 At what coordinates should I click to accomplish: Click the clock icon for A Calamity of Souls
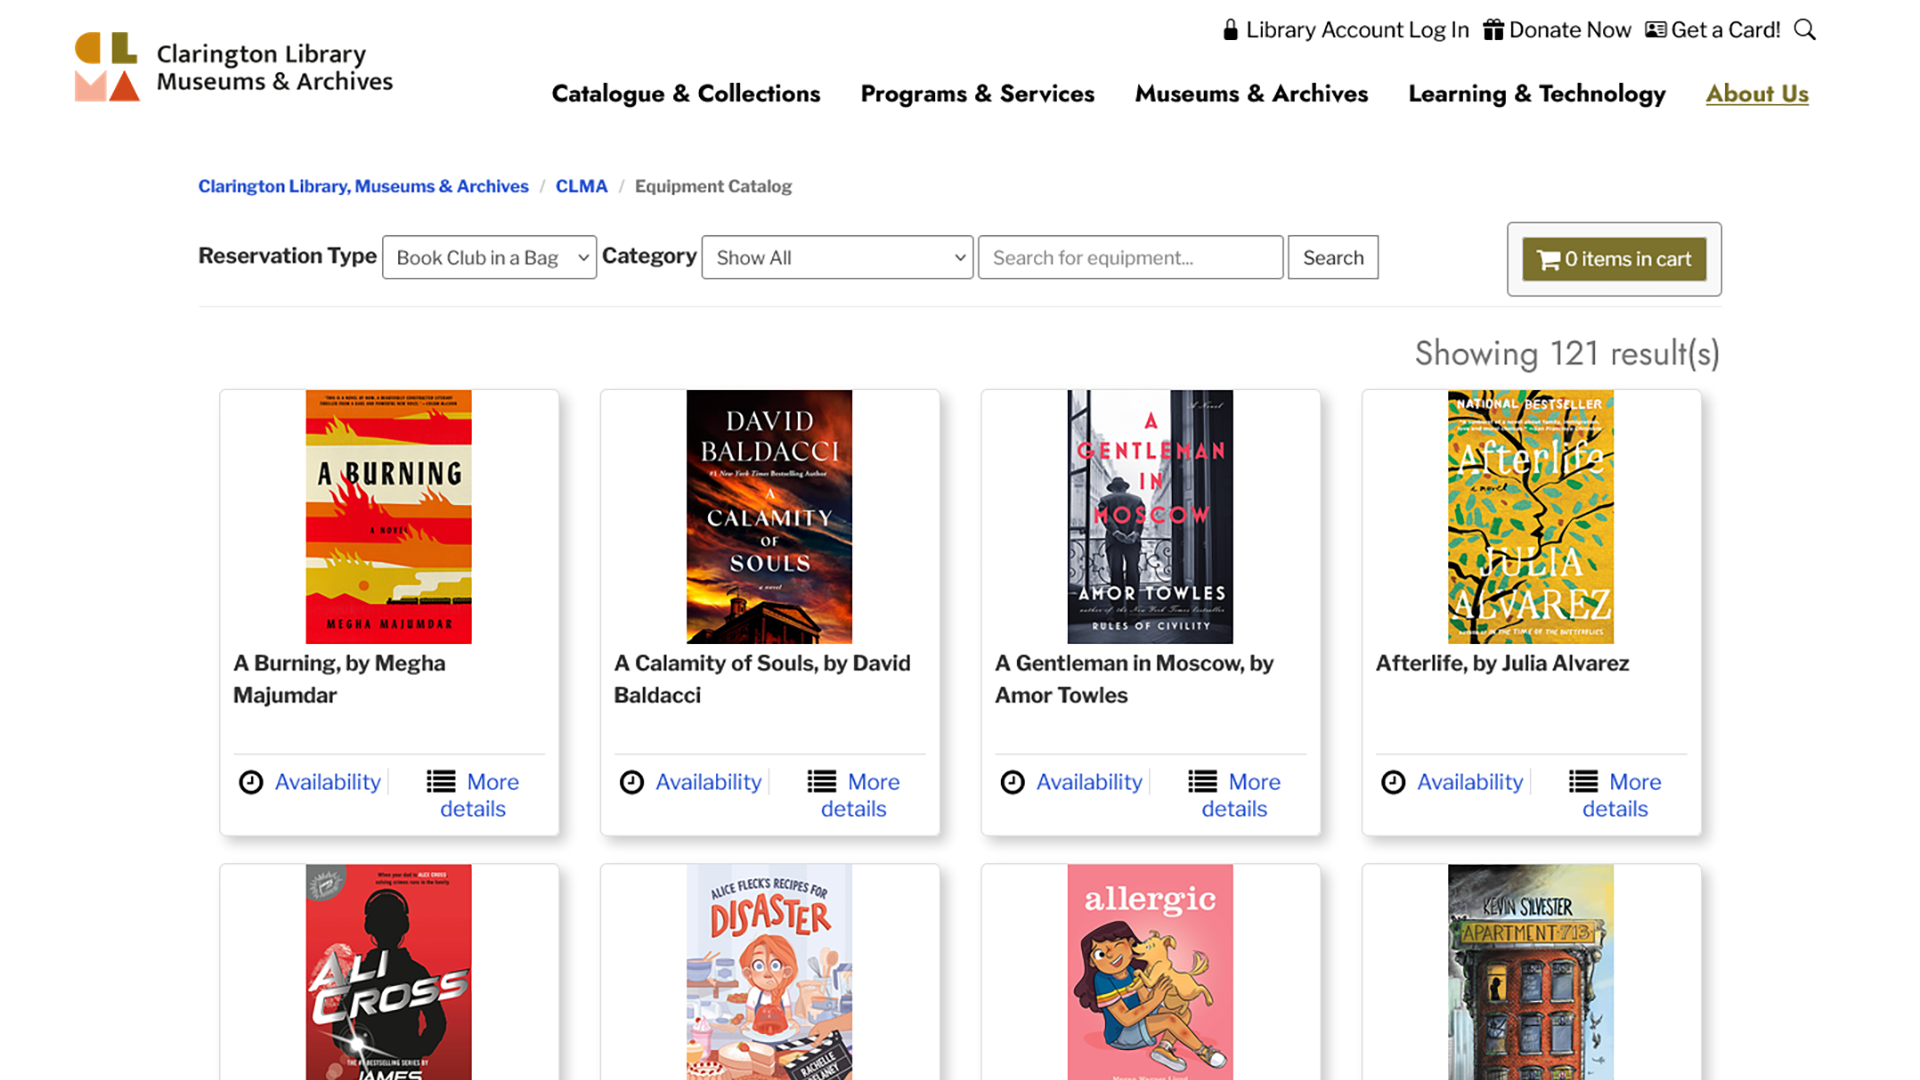click(x=632, y=782)
